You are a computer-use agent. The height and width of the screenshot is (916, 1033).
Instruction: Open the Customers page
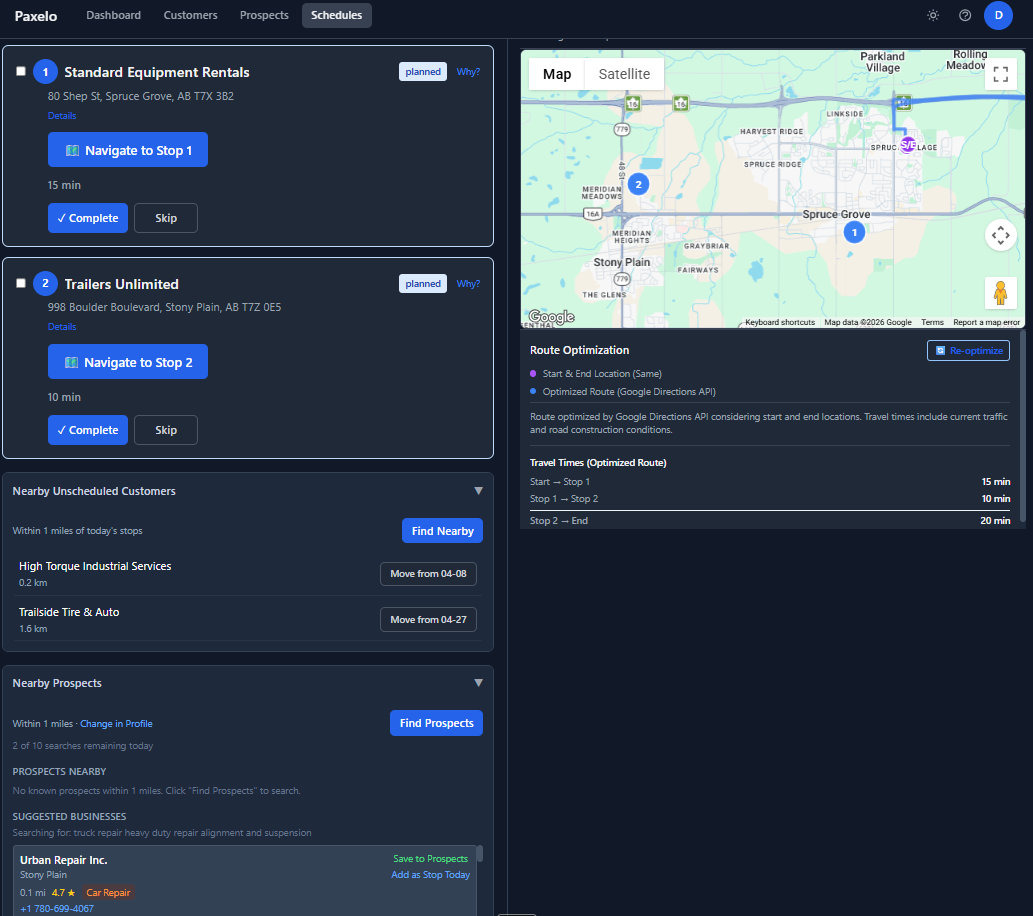190,15
